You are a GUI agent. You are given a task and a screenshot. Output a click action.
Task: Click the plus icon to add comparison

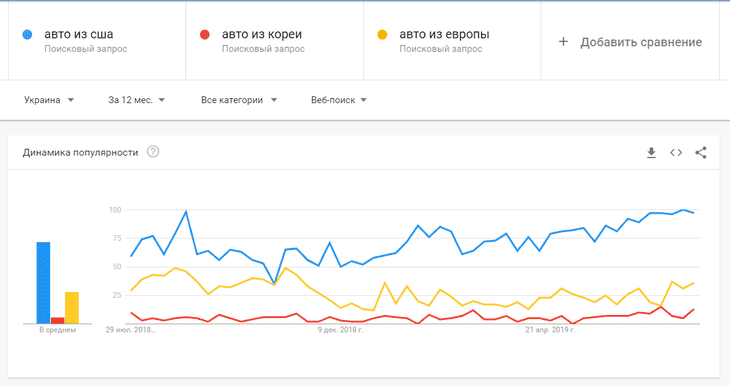point(563,42)
